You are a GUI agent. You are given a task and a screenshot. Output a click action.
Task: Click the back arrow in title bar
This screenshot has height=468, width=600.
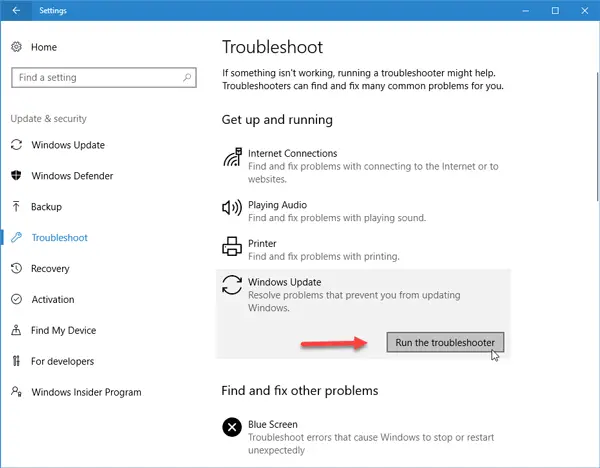click(16, 10)
